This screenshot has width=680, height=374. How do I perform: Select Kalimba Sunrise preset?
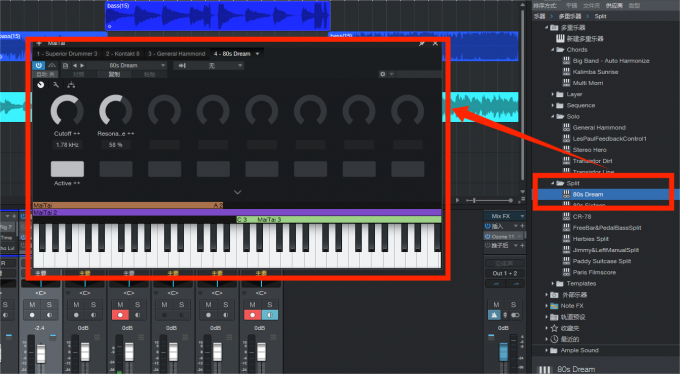(595, 72)
